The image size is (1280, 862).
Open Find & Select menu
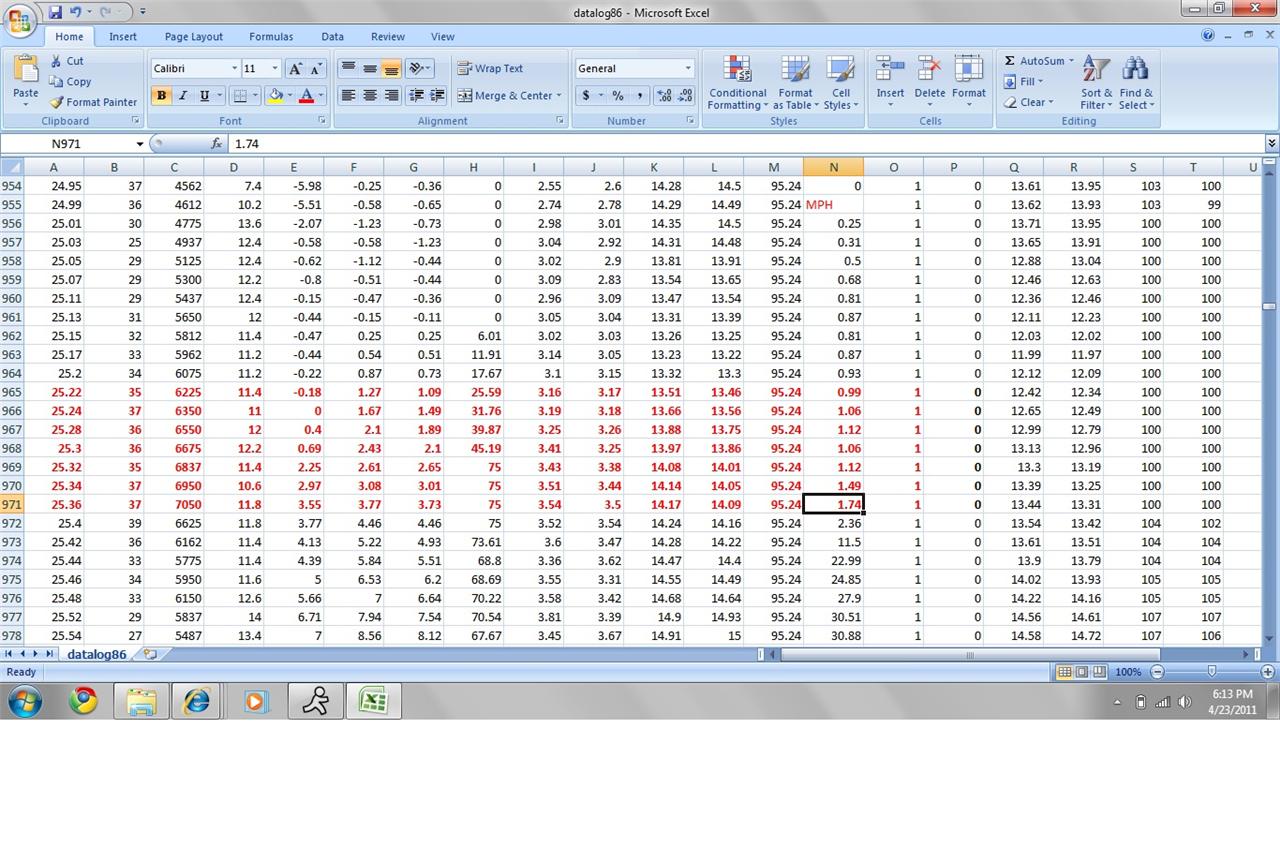(x=1135, y=83)
